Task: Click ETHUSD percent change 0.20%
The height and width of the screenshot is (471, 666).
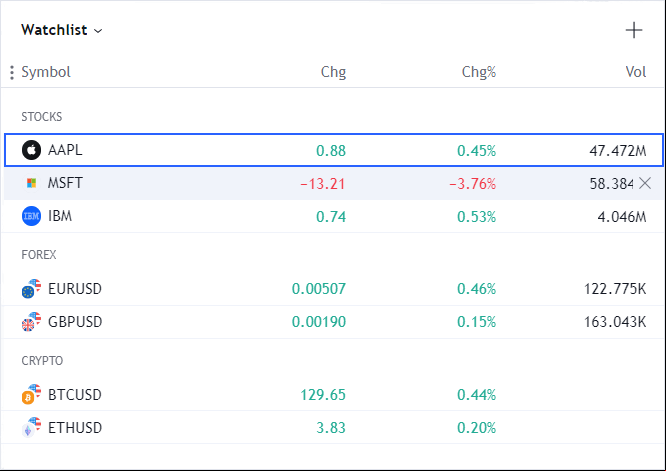Action: [477, 428]
